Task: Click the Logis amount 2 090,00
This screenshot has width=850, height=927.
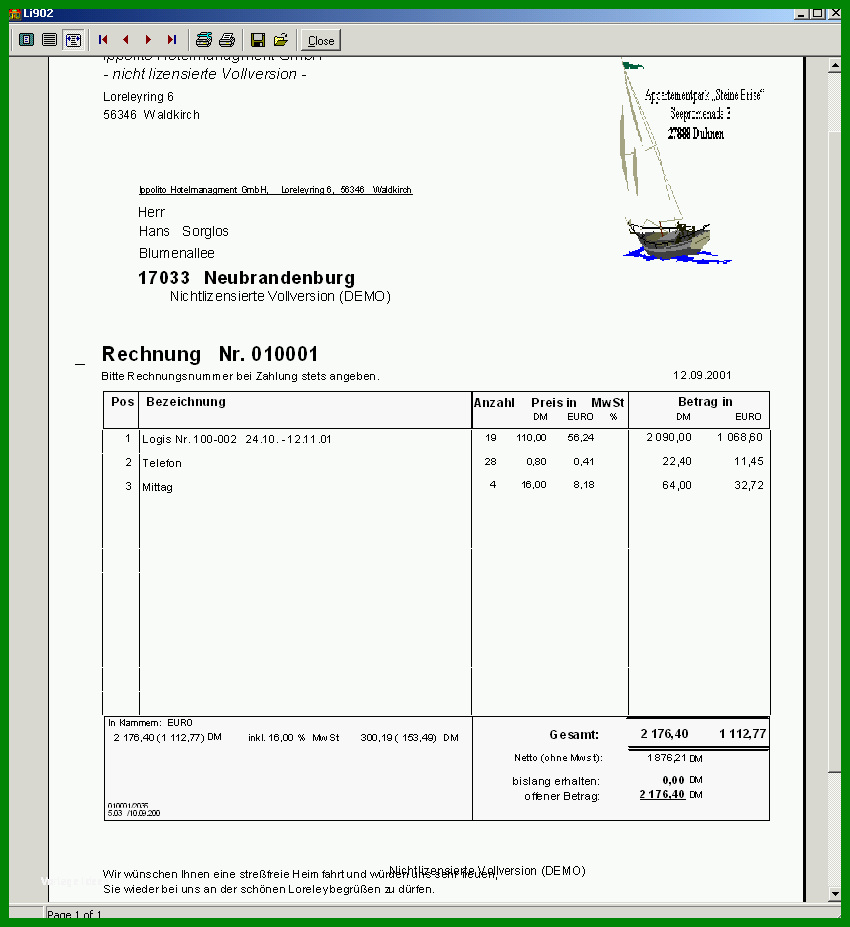Action: [x=669, y=437]
